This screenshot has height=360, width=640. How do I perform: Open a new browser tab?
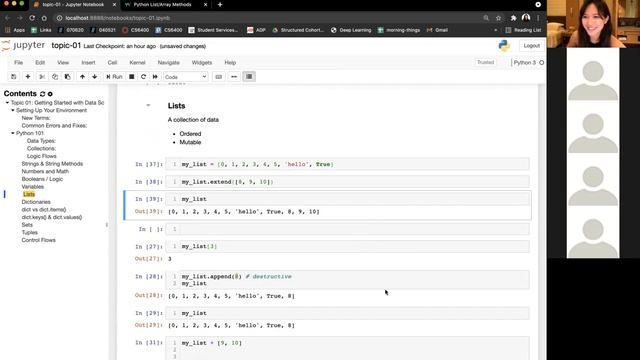(x=220, y=4)
